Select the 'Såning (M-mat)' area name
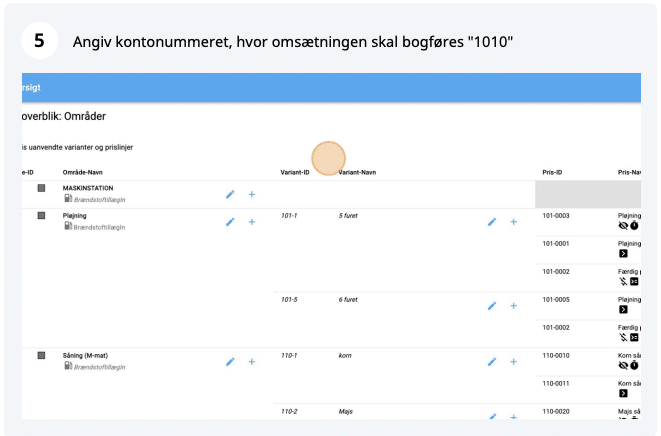The width and height of the screenshot is (661, 436). [x=85, y=355]
